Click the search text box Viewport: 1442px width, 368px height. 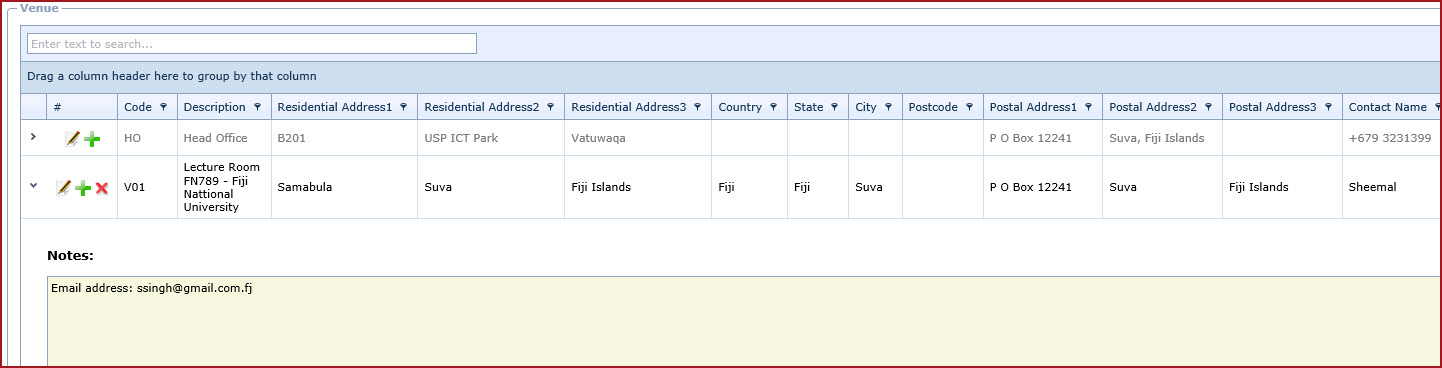(252, 44)
